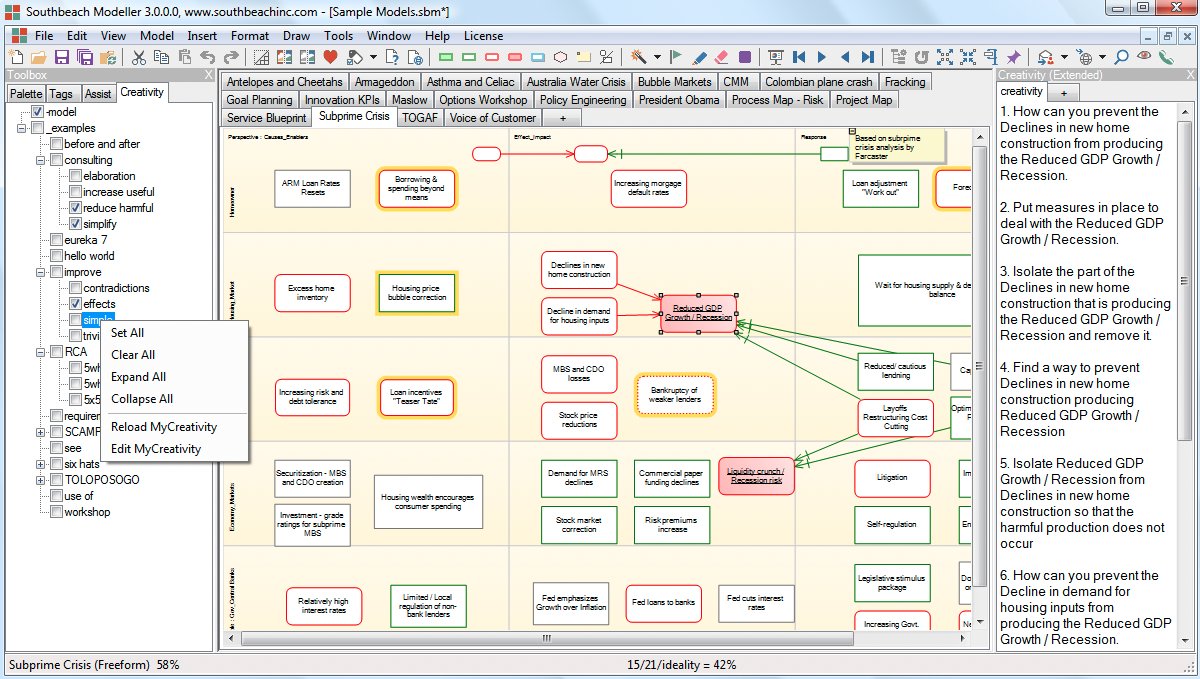This screenshot has width=1200, height=679.
Task: Open the wand tool dropdown arrow
Action: pyautogui.click(x=657, y=56)
